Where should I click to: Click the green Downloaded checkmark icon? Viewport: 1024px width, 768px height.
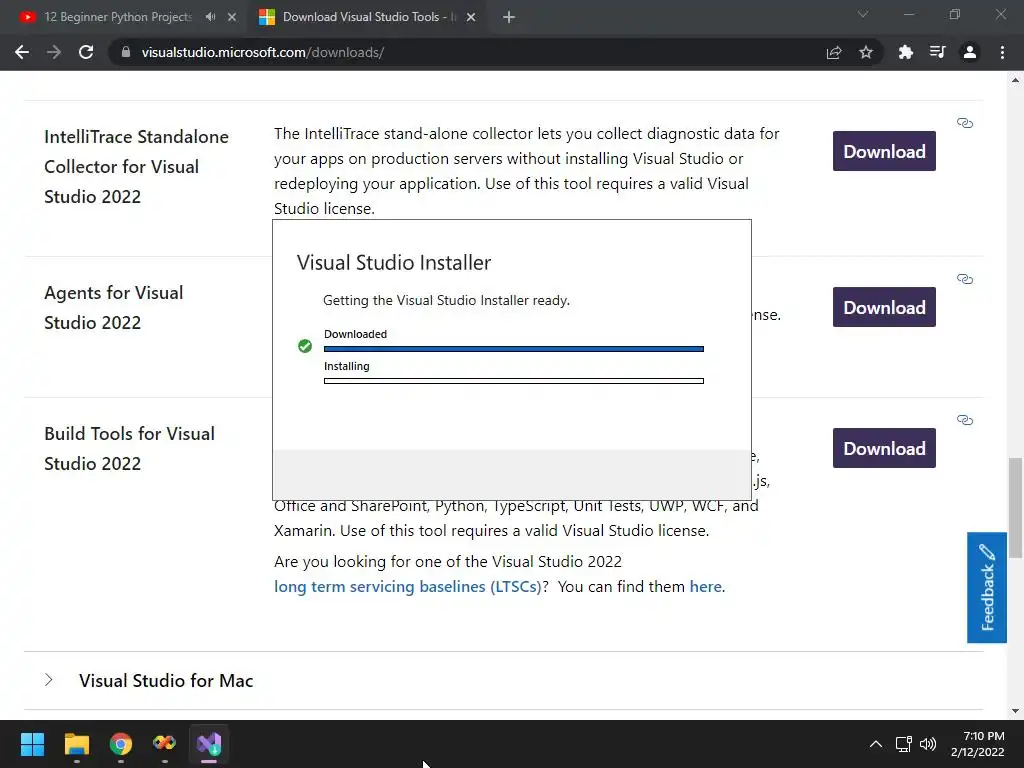click(x=305, y=346)
